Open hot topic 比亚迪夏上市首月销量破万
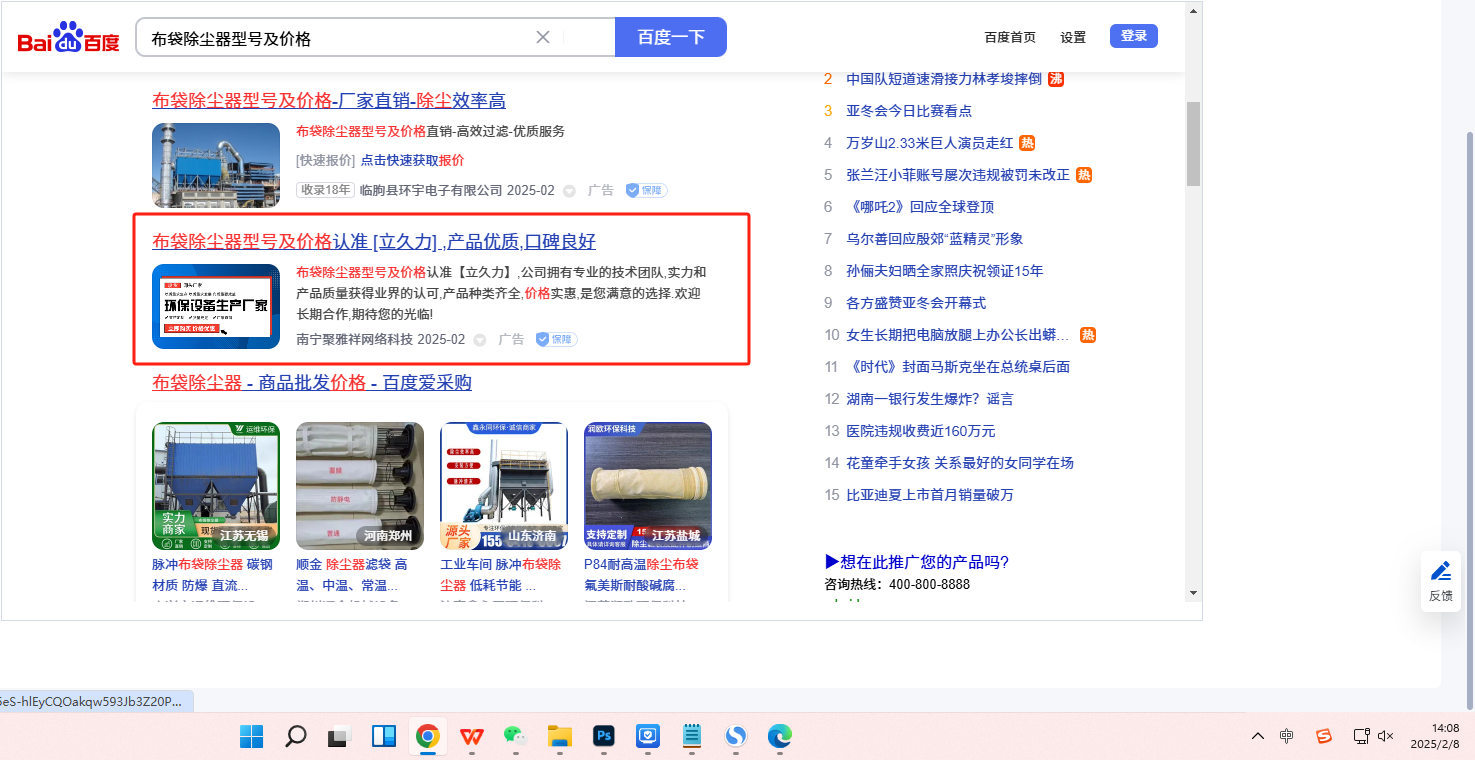Screen dimensions: 1475x760 coord(930,495)
